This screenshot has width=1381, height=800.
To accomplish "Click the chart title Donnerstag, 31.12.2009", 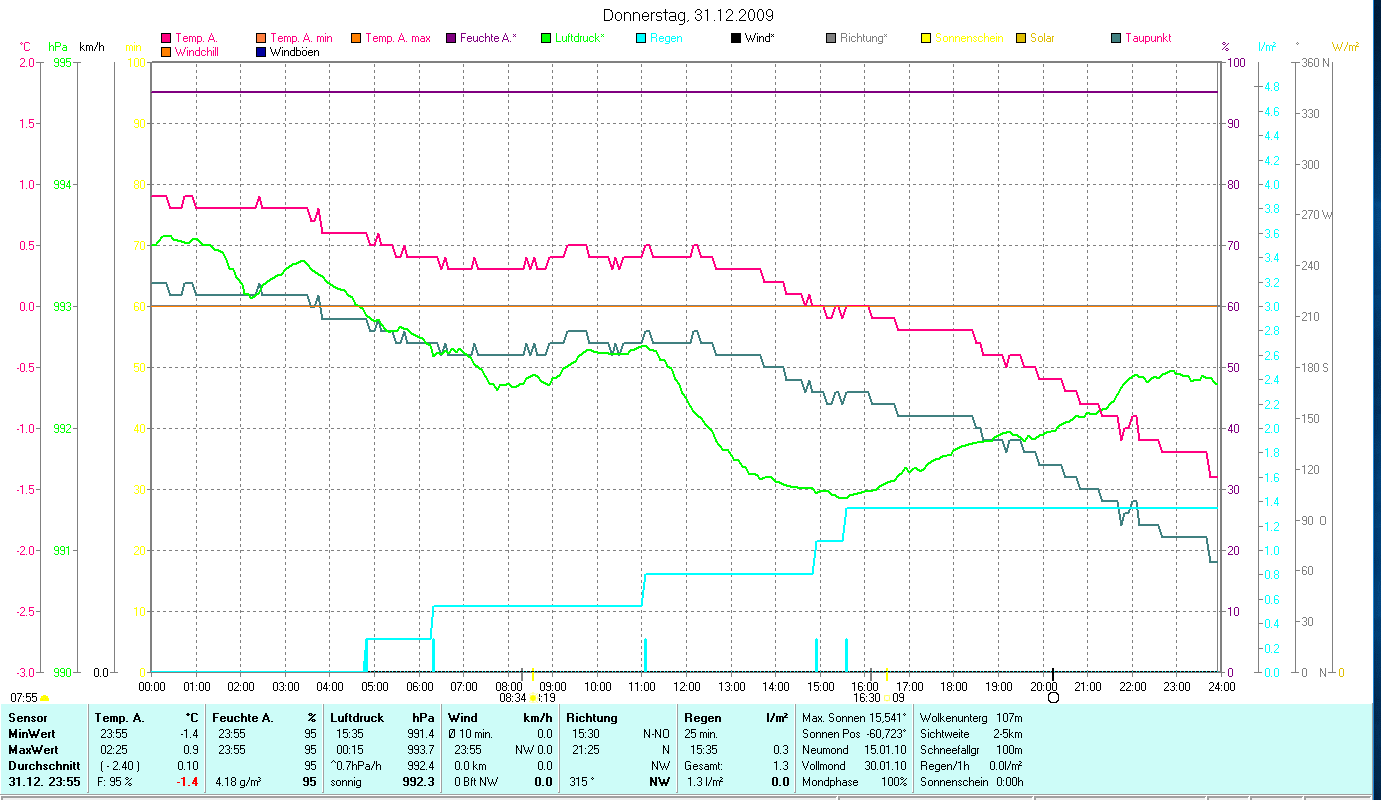I will (x=689, y=16).
